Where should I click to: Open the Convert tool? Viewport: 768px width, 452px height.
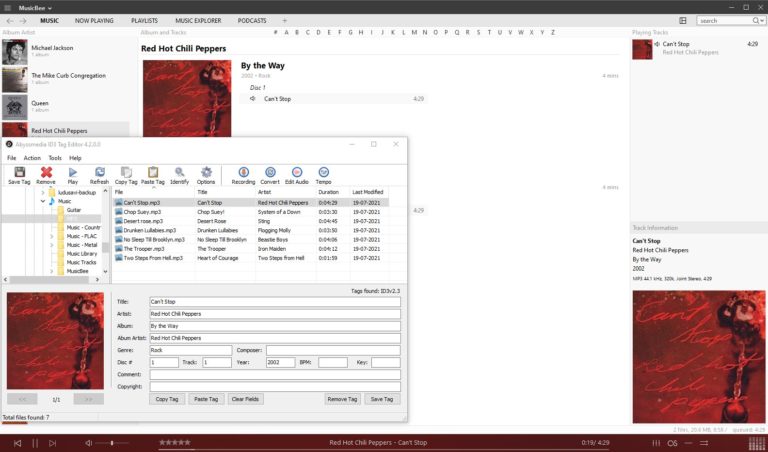270,175
